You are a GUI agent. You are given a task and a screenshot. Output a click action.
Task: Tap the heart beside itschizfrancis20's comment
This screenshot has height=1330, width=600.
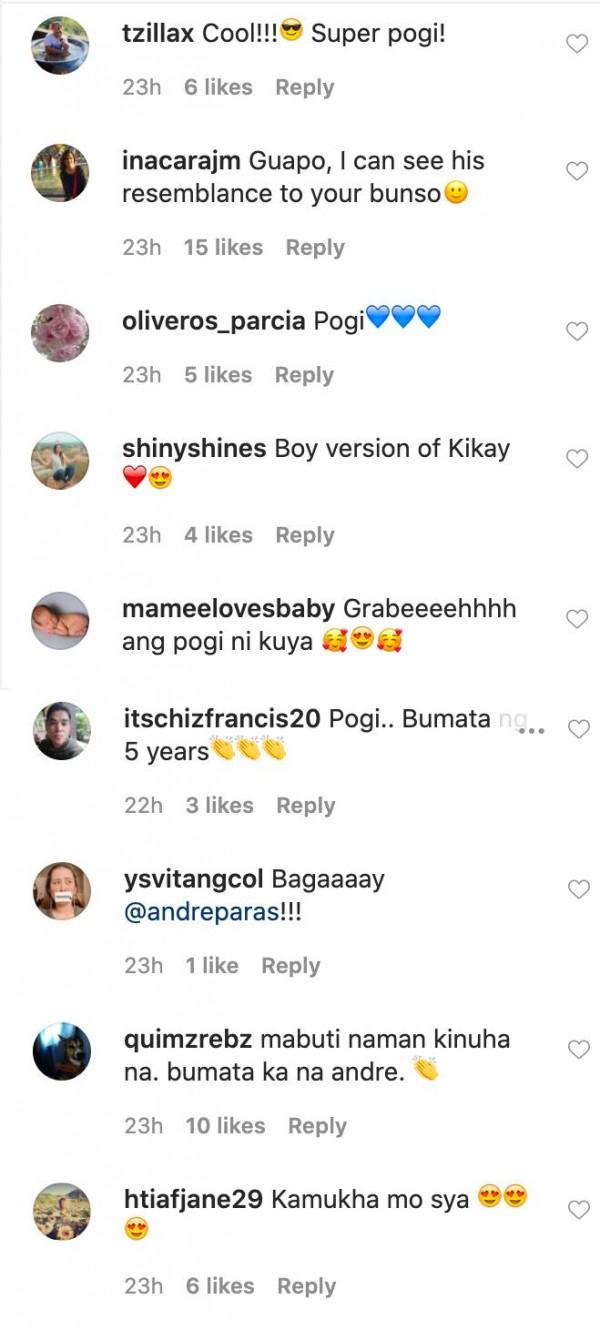pos(578,729)
